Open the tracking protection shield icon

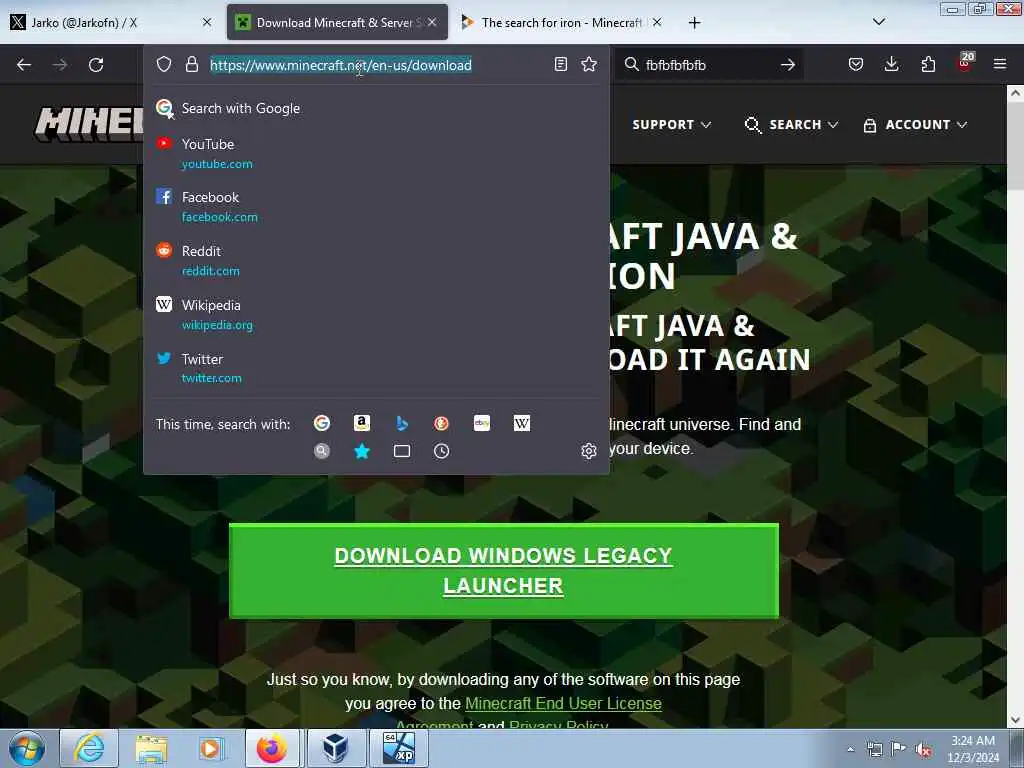point(164,64)
